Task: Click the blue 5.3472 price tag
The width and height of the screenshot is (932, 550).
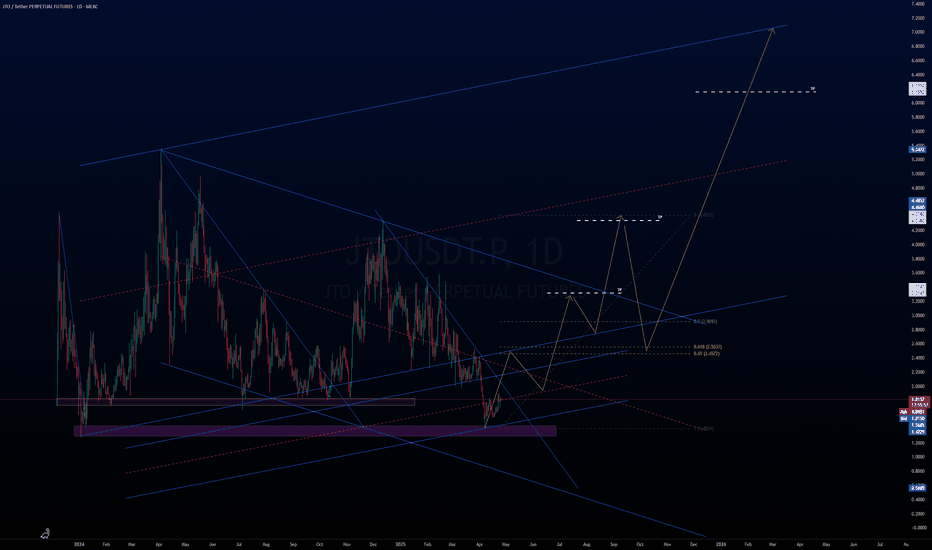Action: coord(918,150)
